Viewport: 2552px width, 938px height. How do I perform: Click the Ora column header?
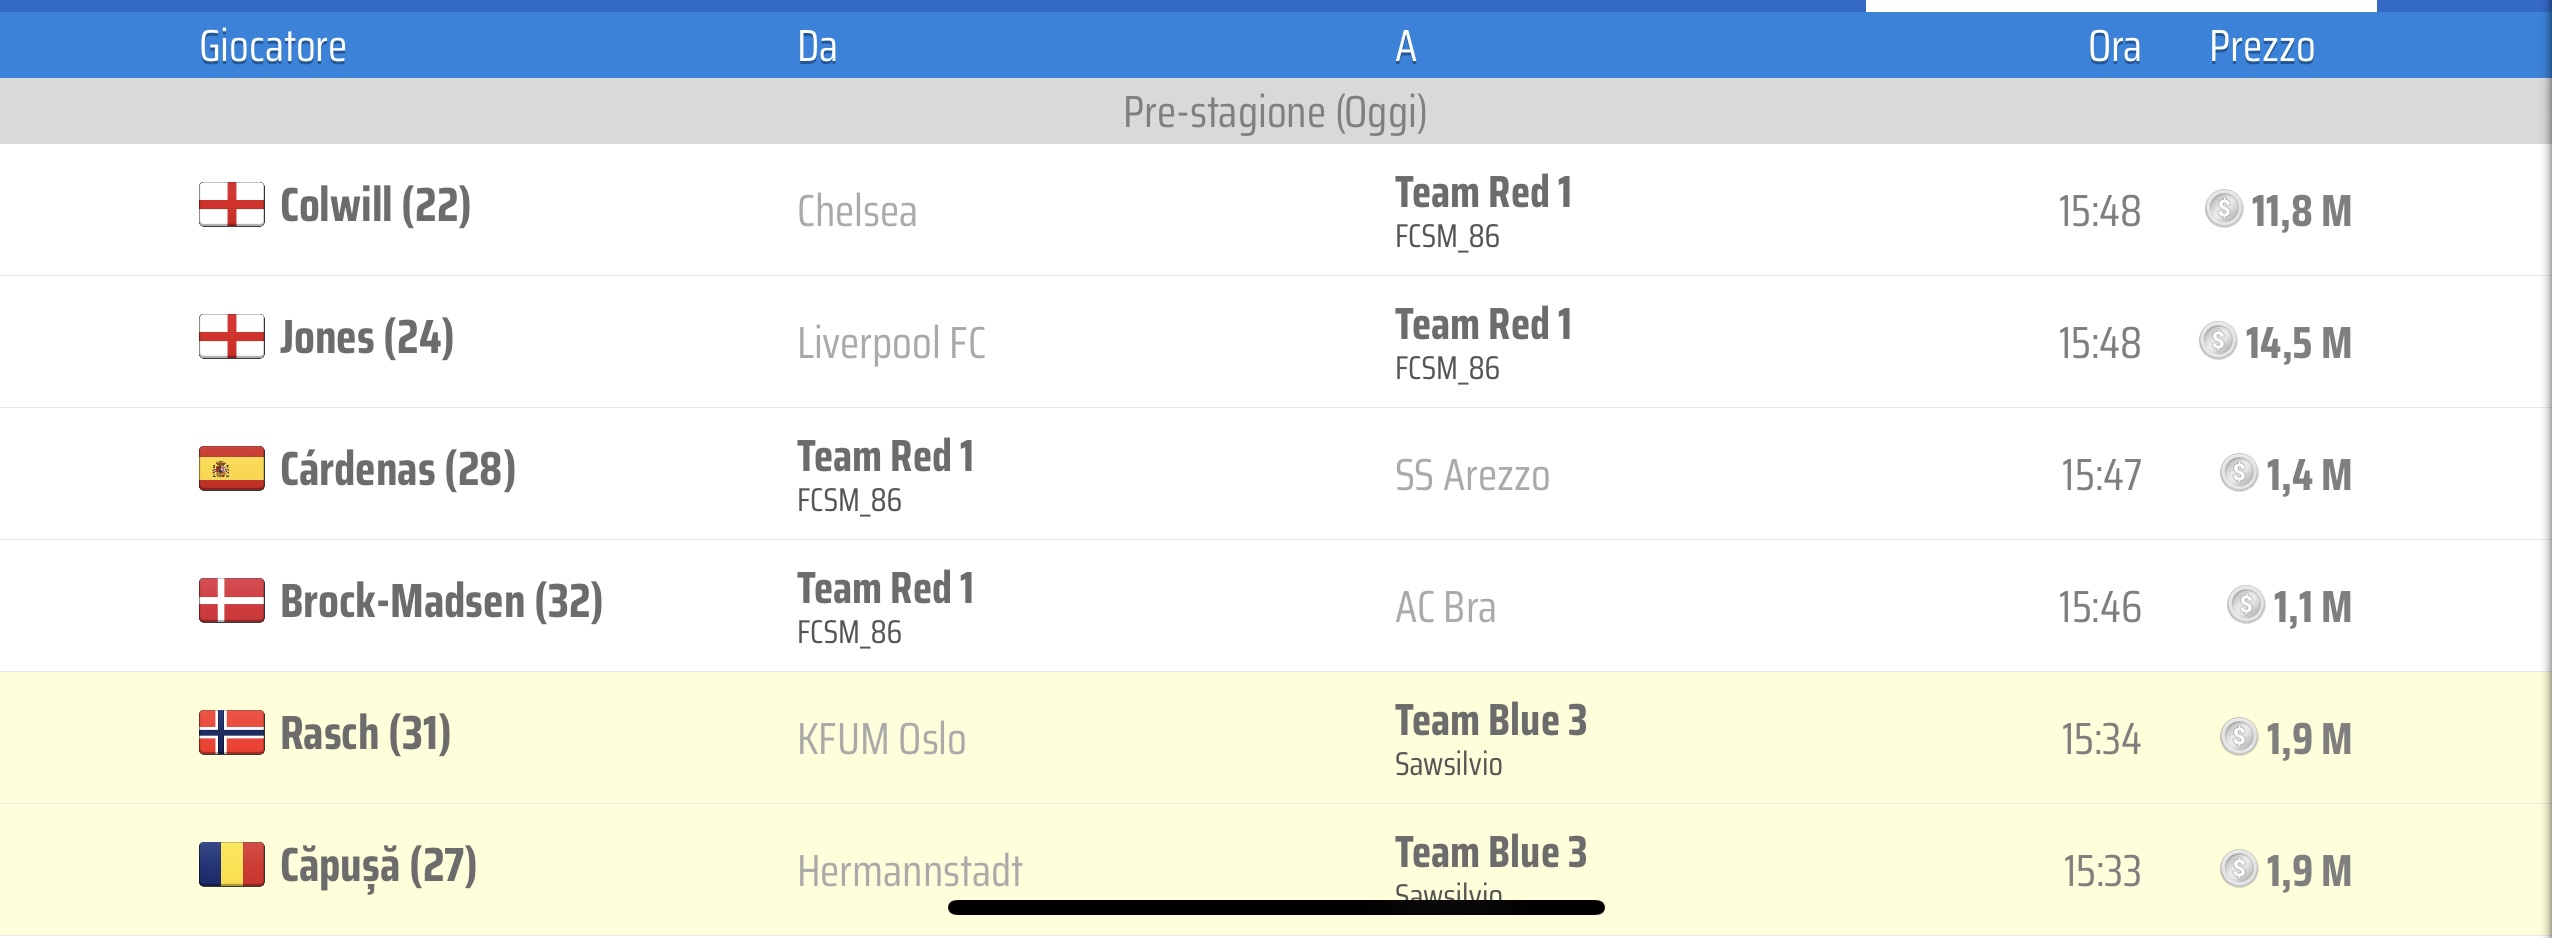pyautogui.click(x=2114, y=47)
